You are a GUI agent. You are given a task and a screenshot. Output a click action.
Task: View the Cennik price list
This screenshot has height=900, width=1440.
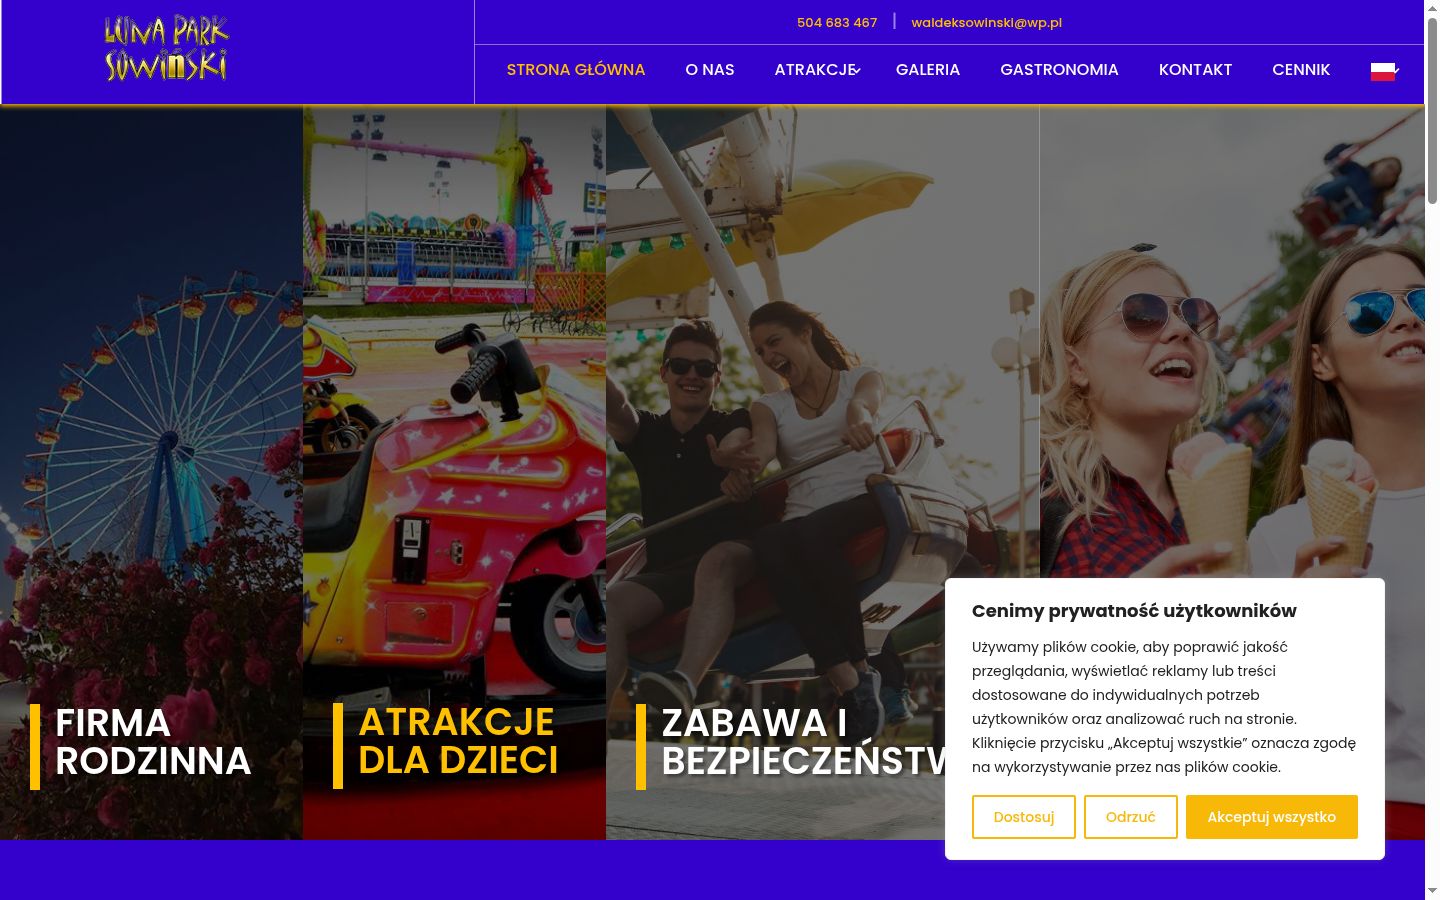point(1301,70)
